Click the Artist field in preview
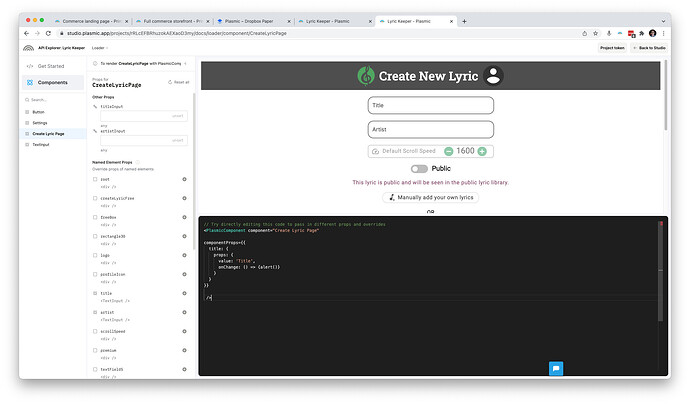 [430, 129]
